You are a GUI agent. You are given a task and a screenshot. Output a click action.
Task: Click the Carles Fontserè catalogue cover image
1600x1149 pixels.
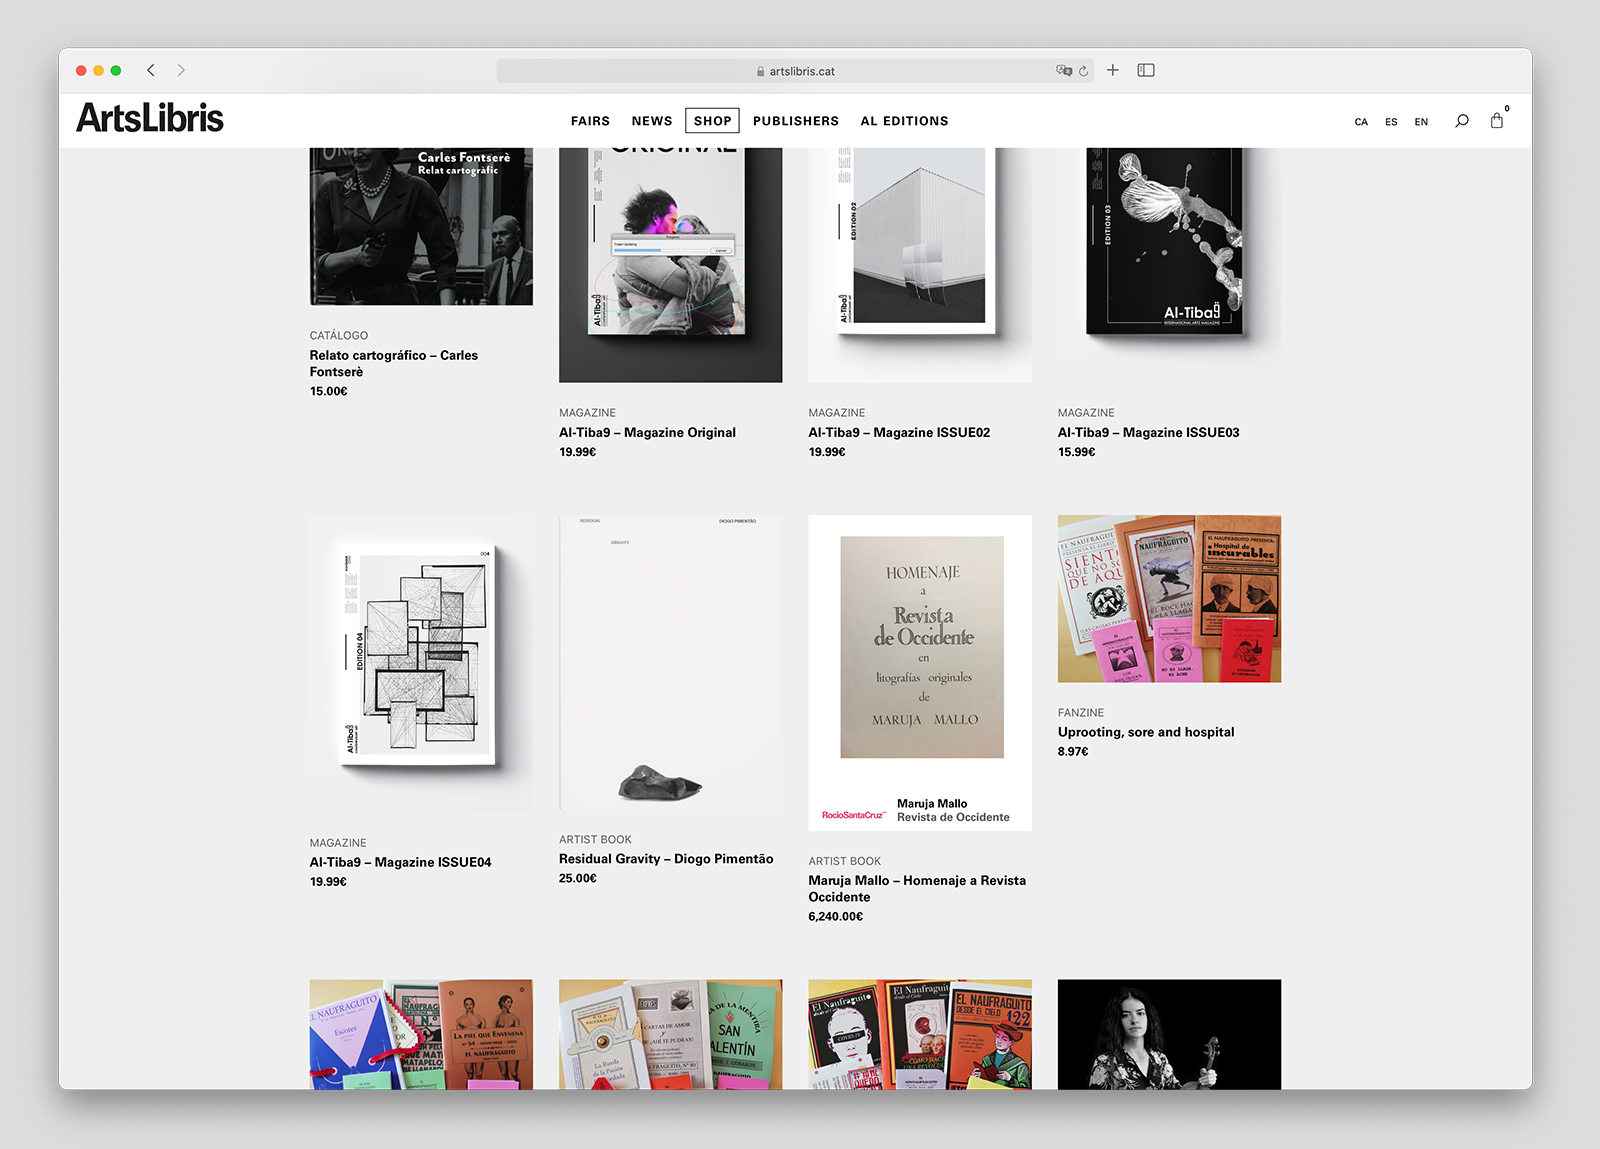[421, 226]
